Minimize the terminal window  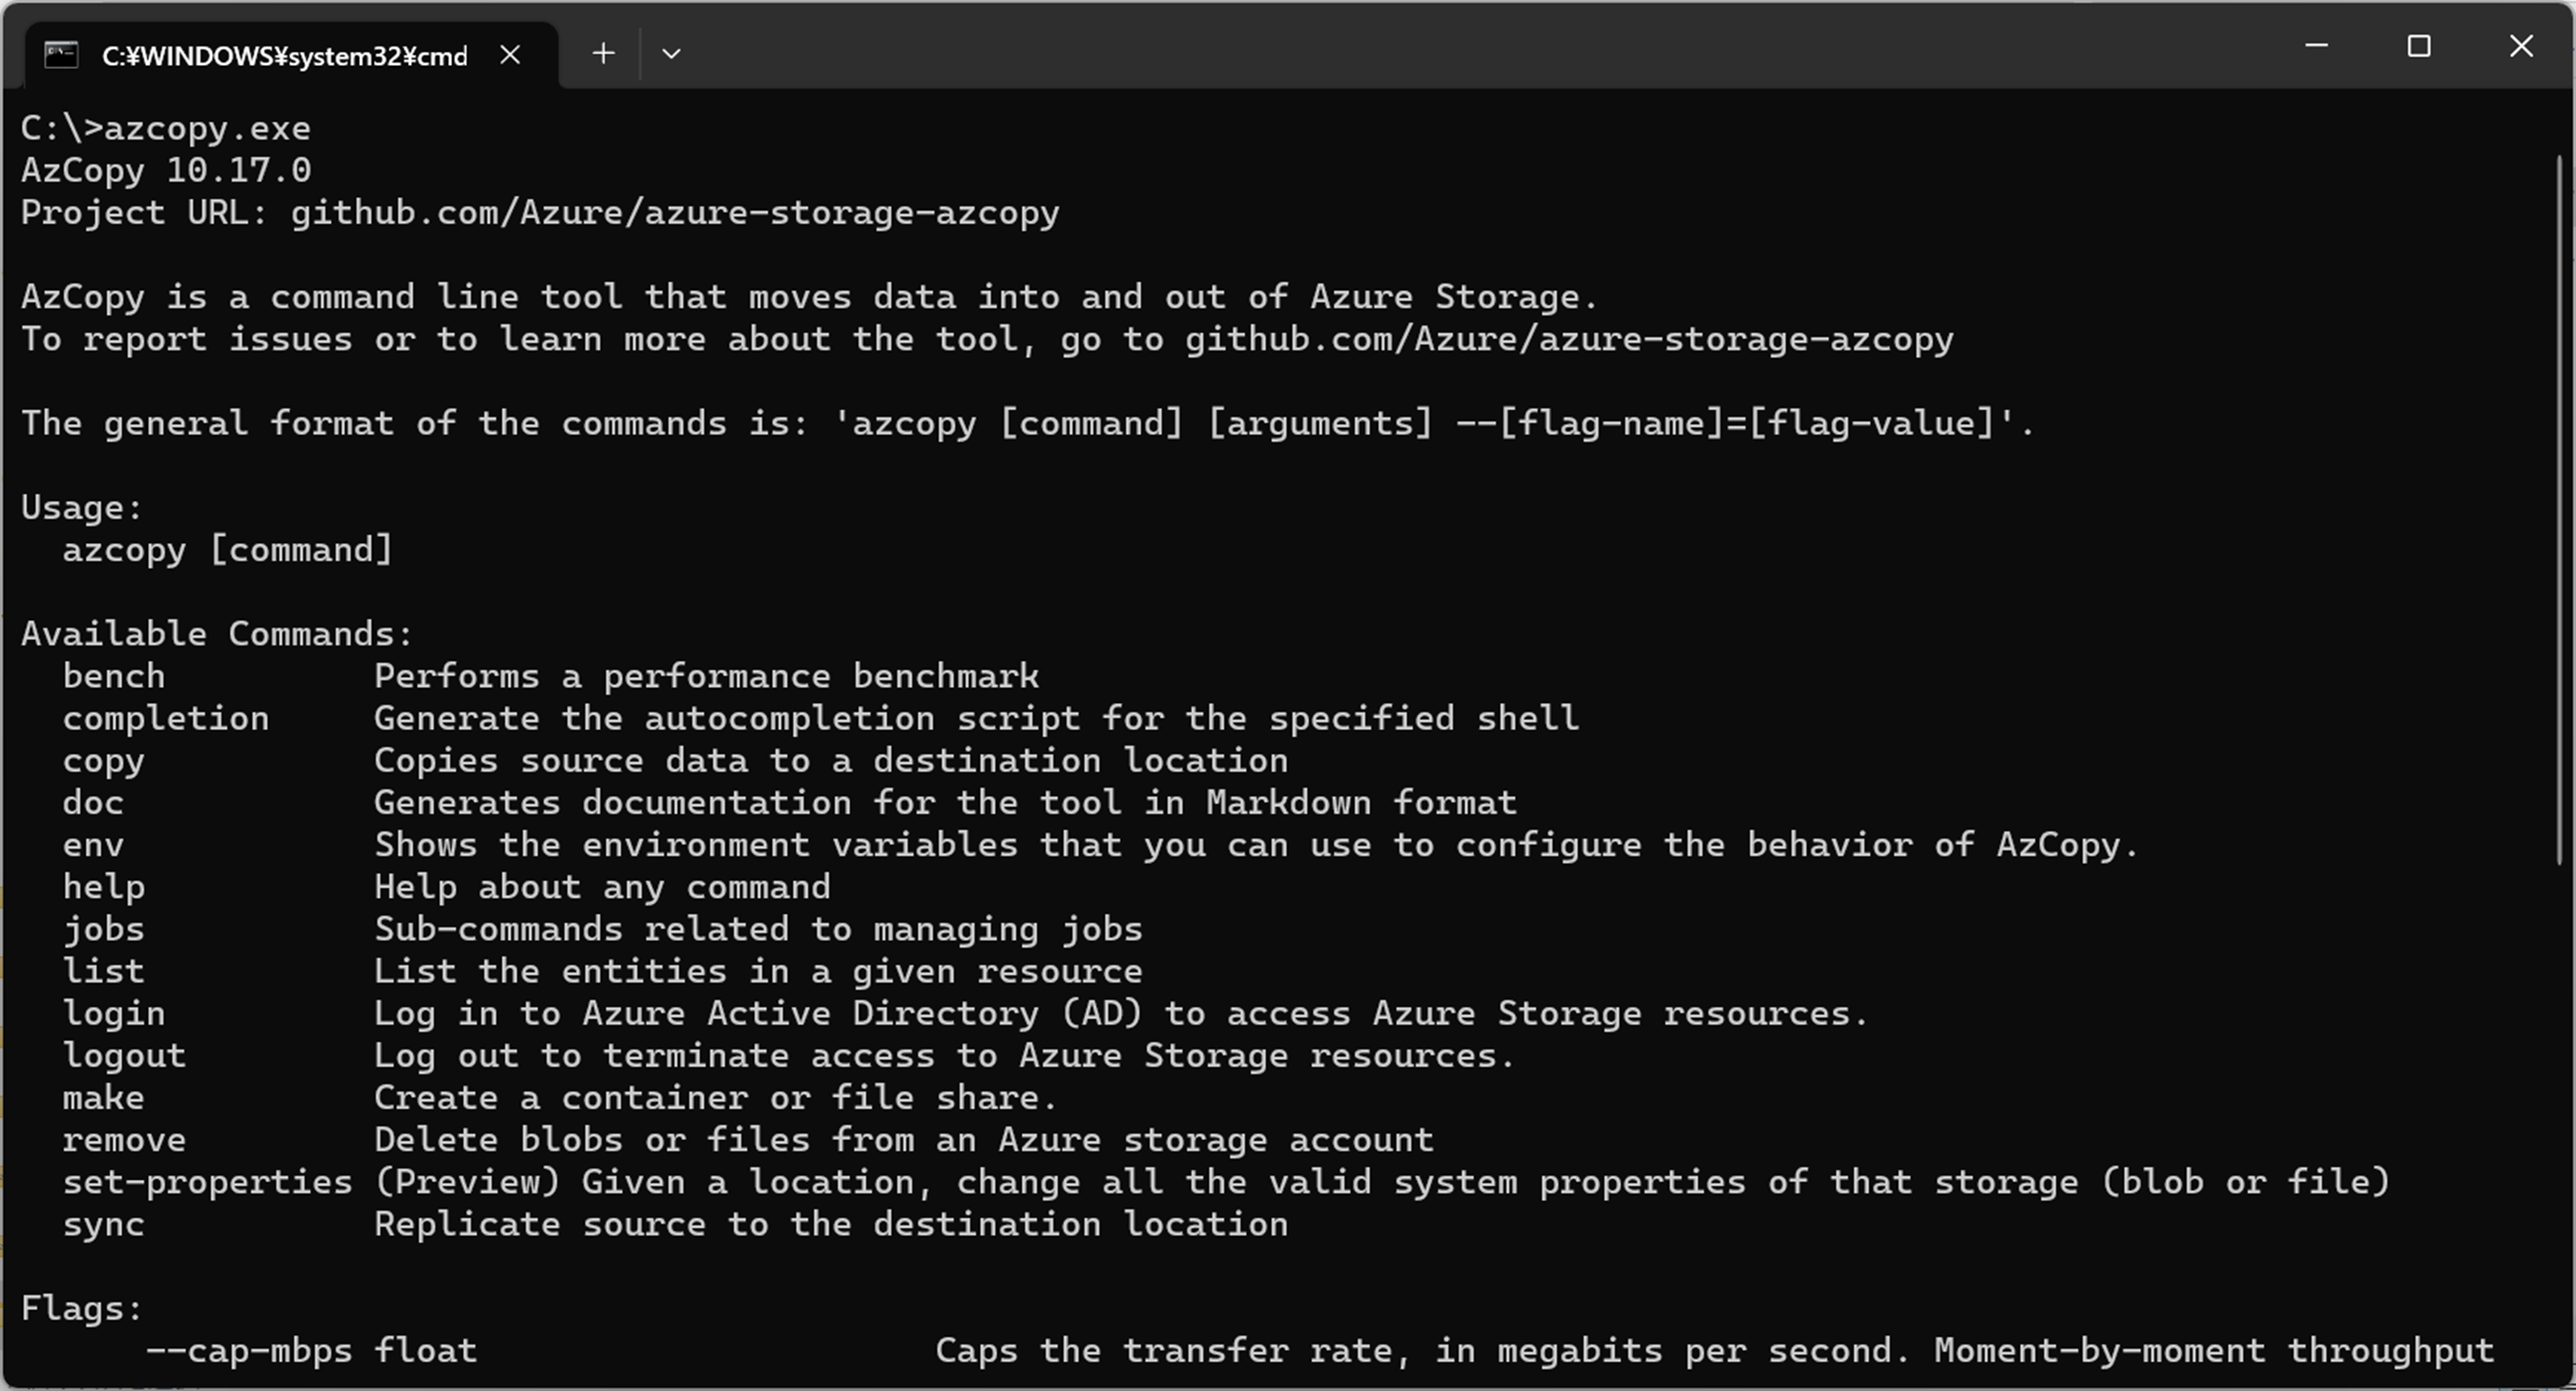[2317, 45]
